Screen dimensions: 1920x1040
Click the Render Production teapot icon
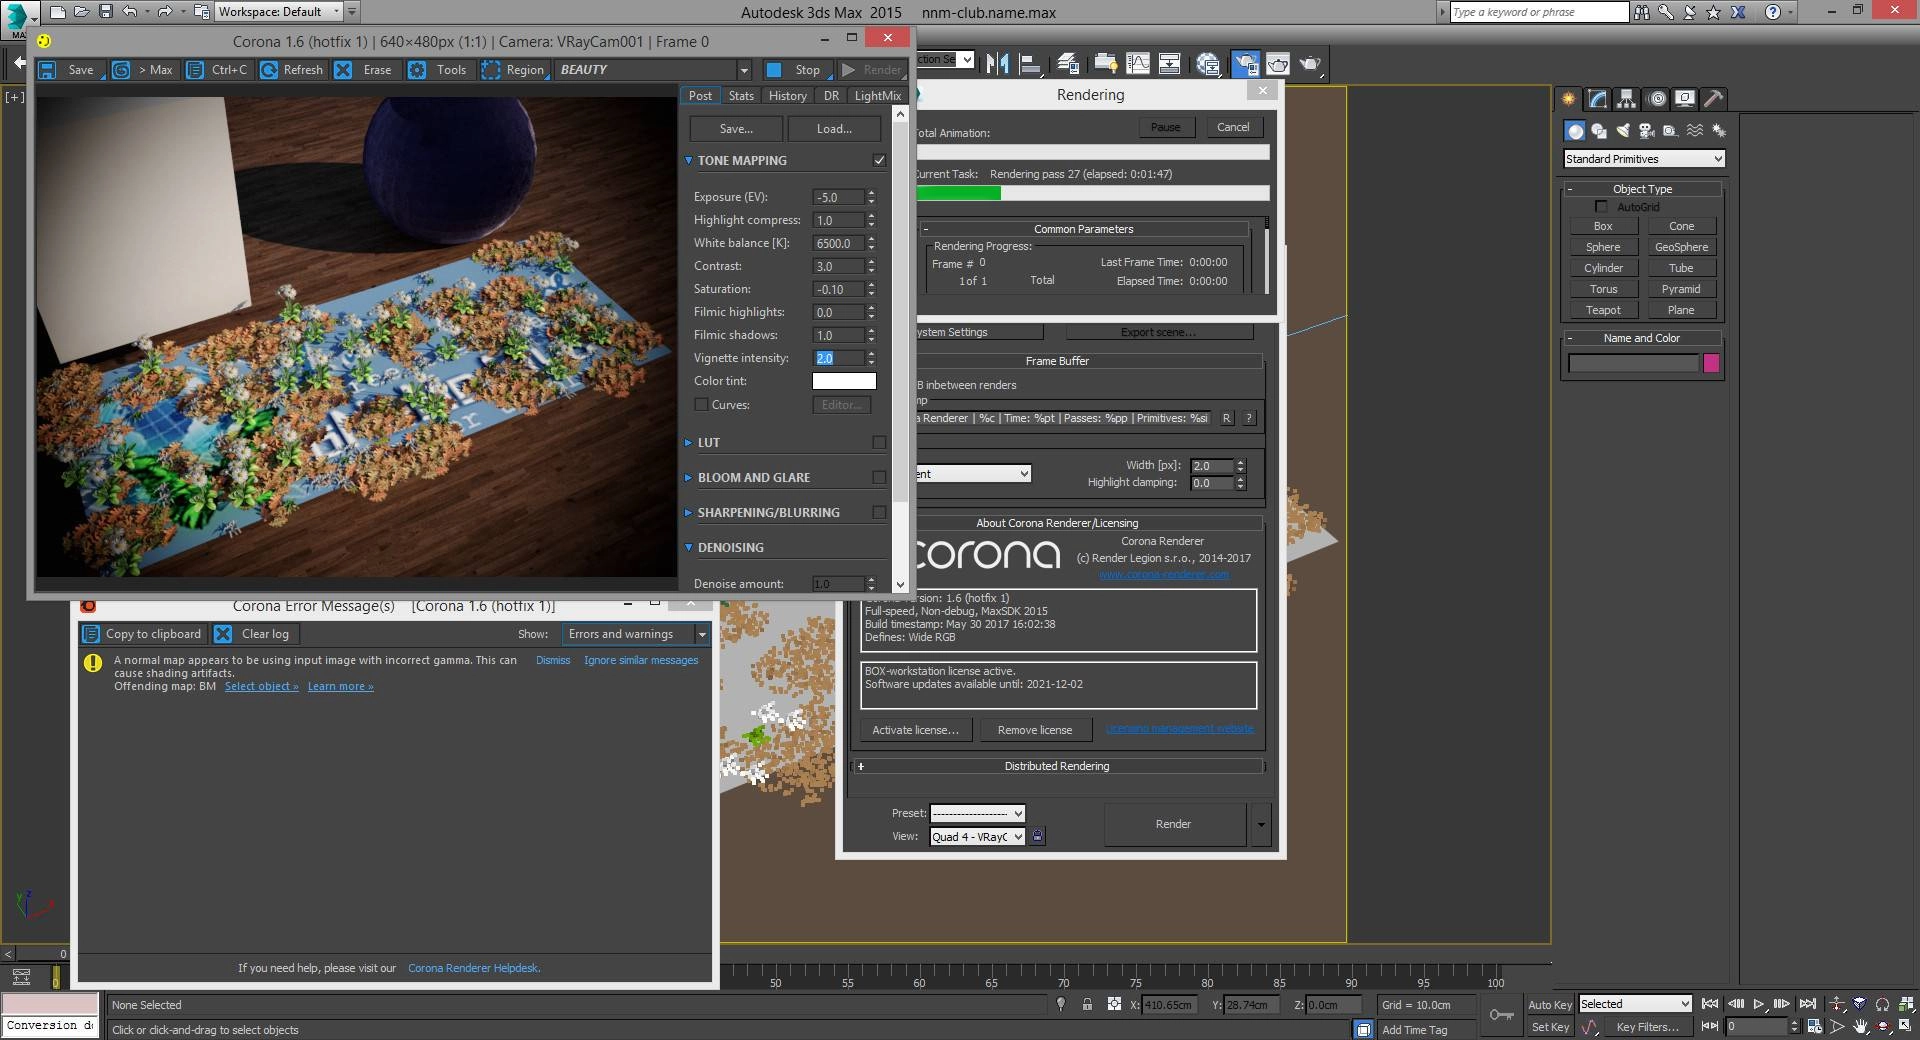coord(1310,64)
